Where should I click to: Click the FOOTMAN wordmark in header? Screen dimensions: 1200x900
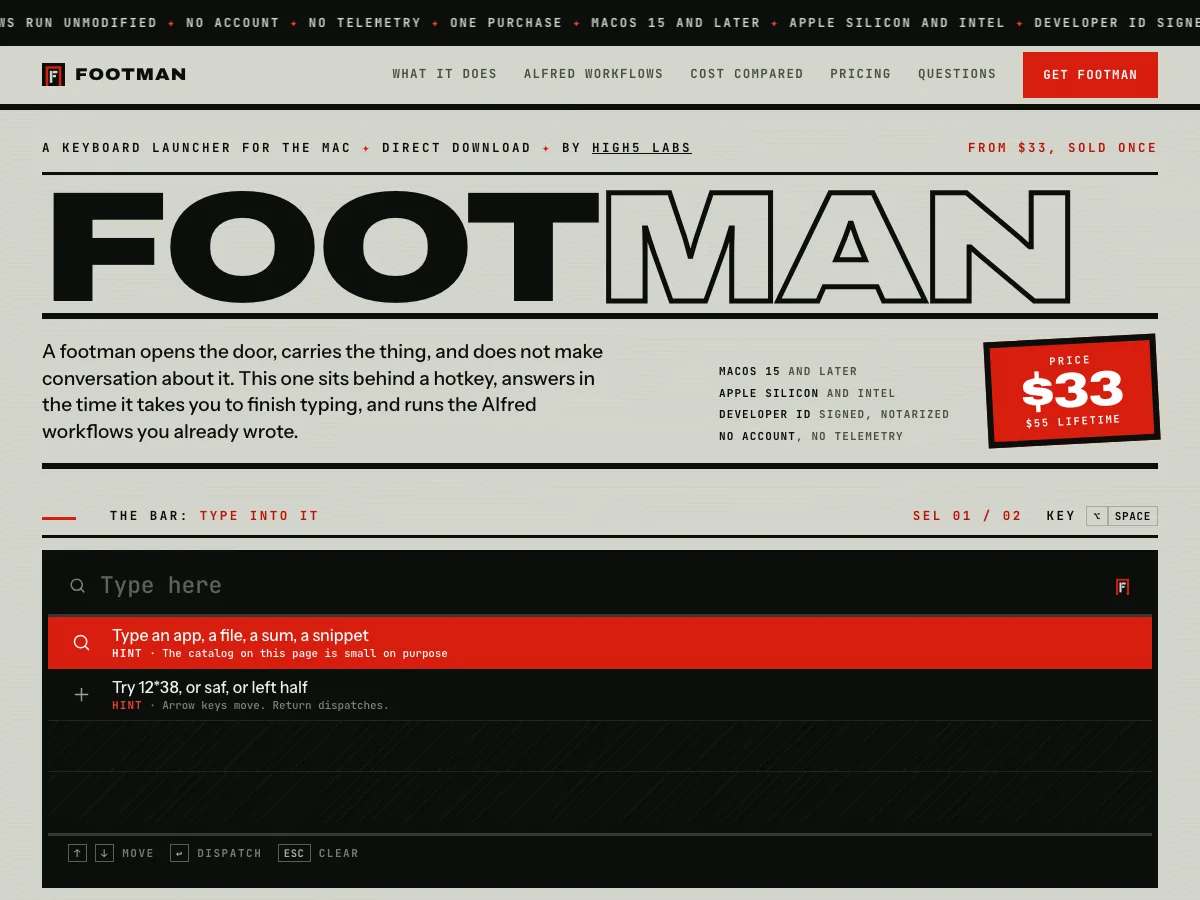[x=131, y=74]
